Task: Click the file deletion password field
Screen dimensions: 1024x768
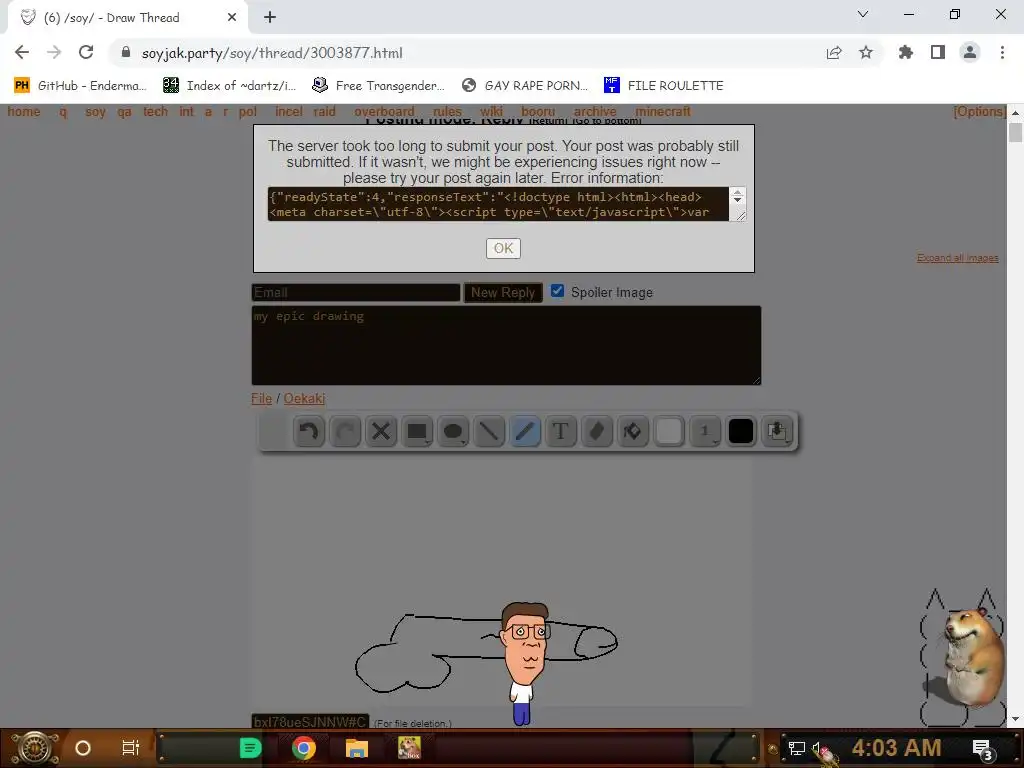Action: [x=310, y=722]
